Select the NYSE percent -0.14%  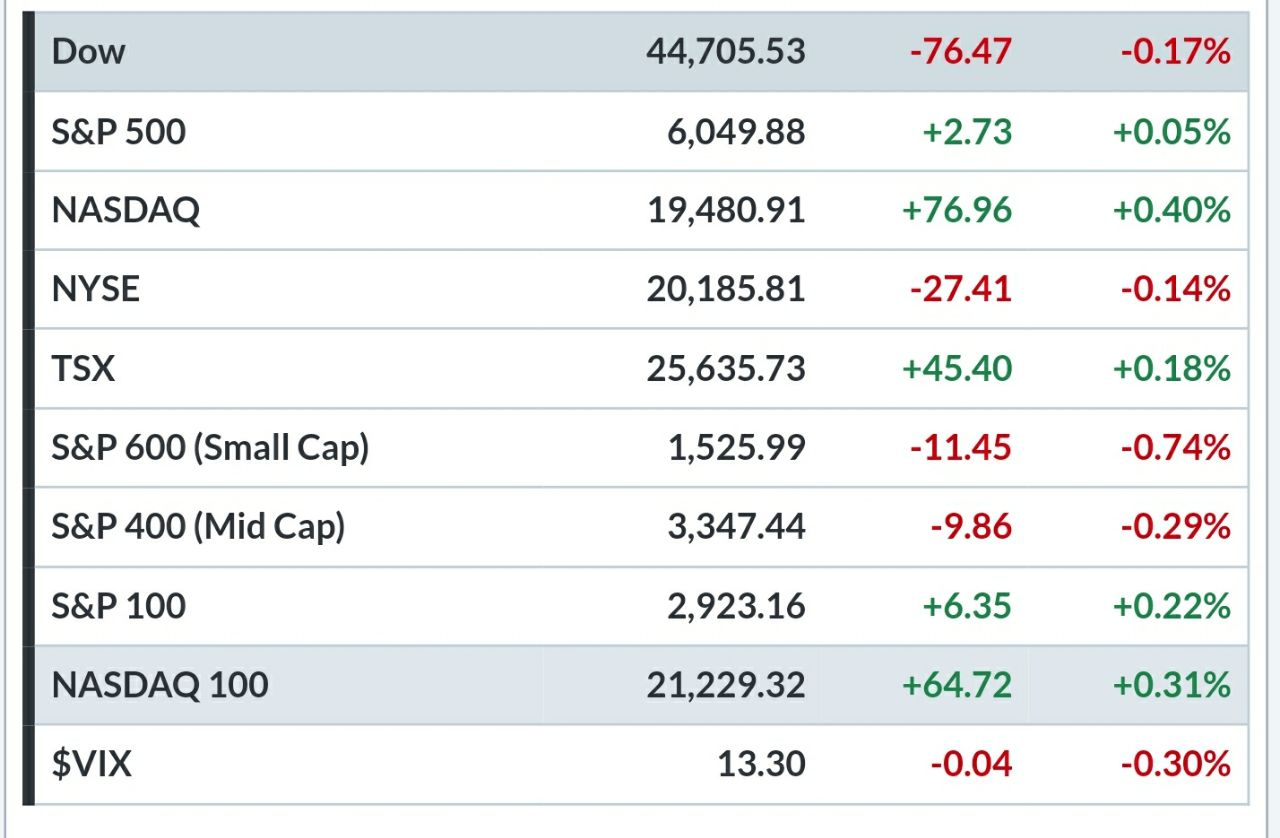(1176, 289)
